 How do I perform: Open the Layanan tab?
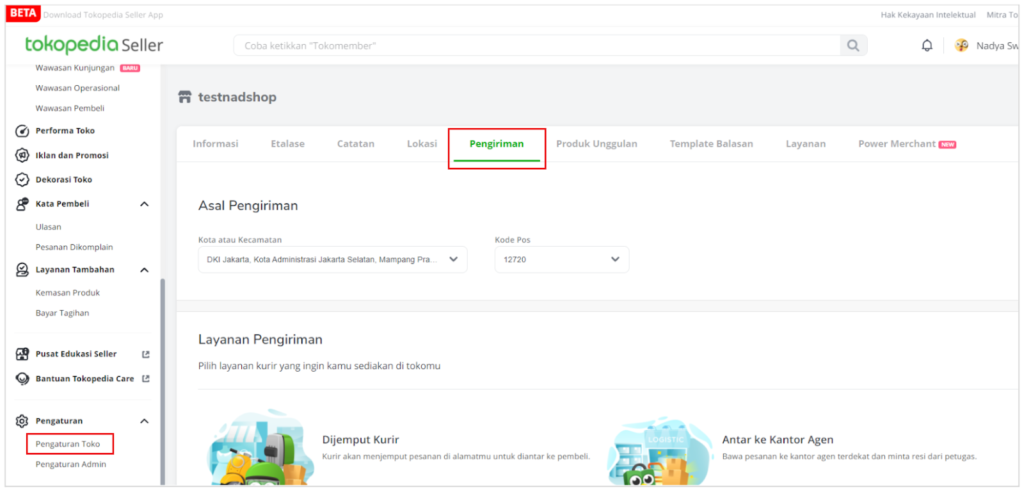805,144
